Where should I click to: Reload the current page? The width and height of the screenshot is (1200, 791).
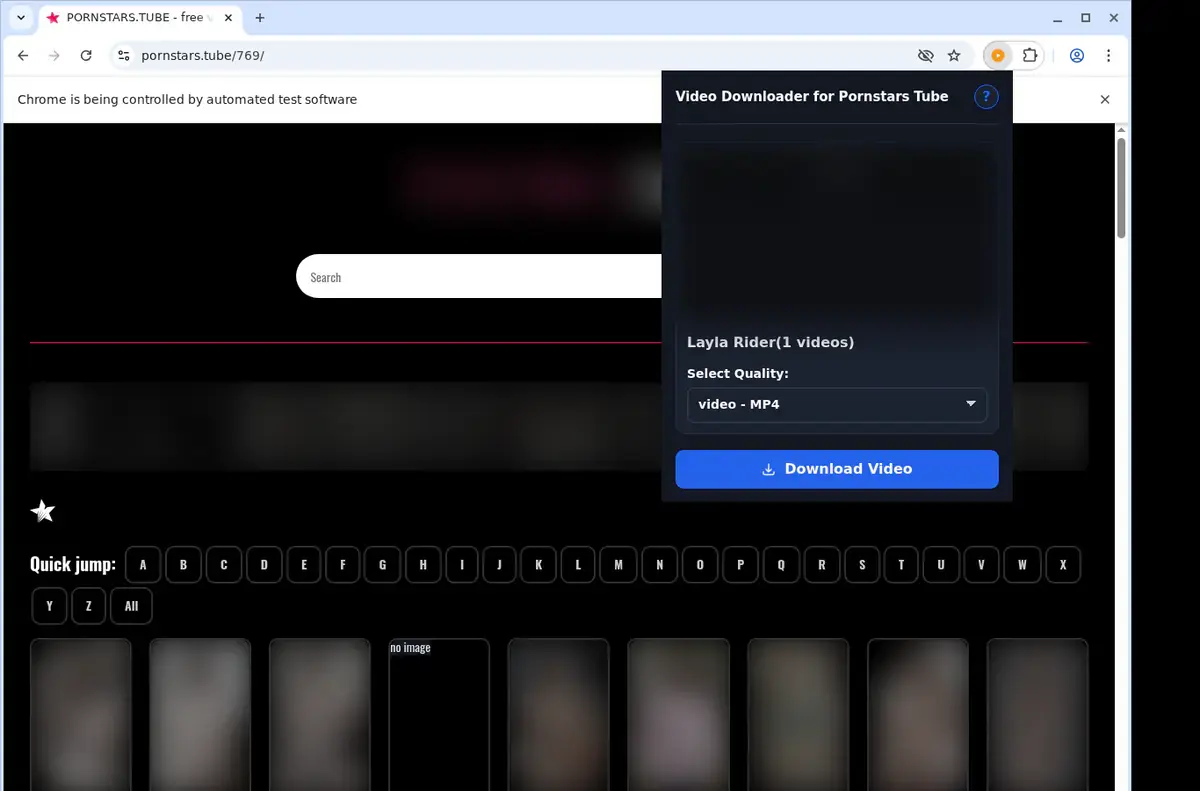(86, 56)
